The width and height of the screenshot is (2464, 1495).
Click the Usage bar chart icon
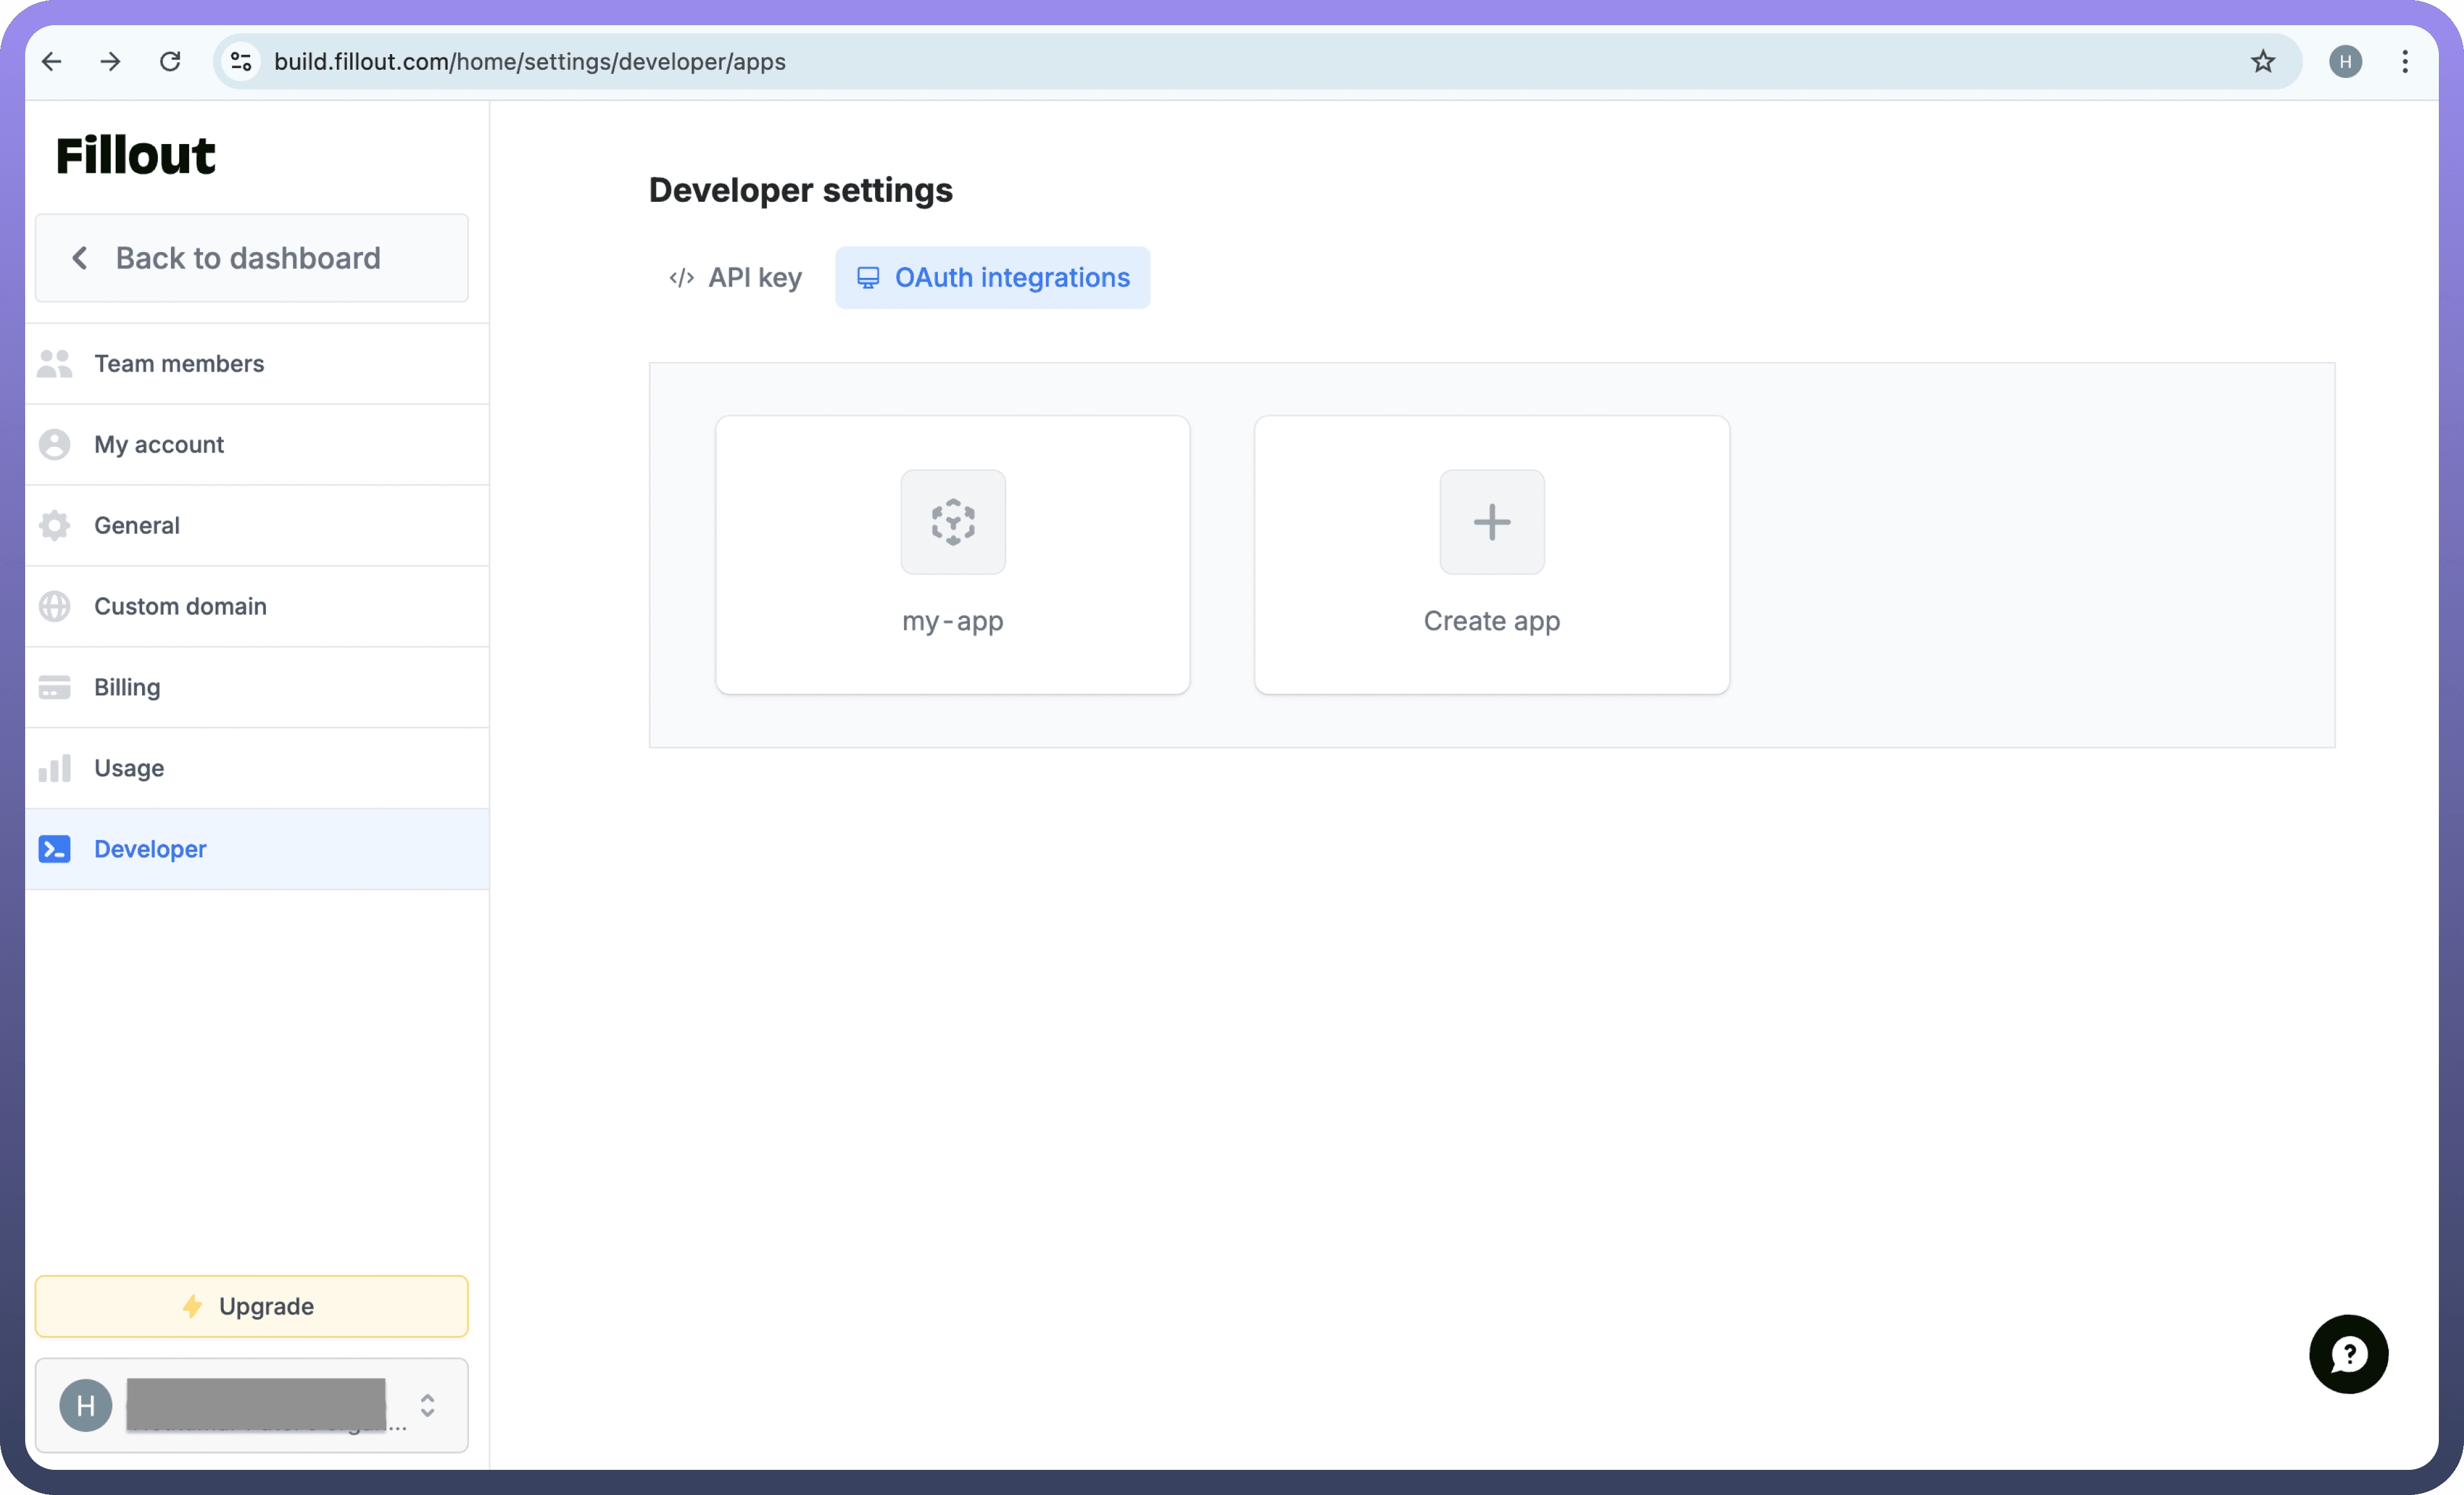[55, 768]
